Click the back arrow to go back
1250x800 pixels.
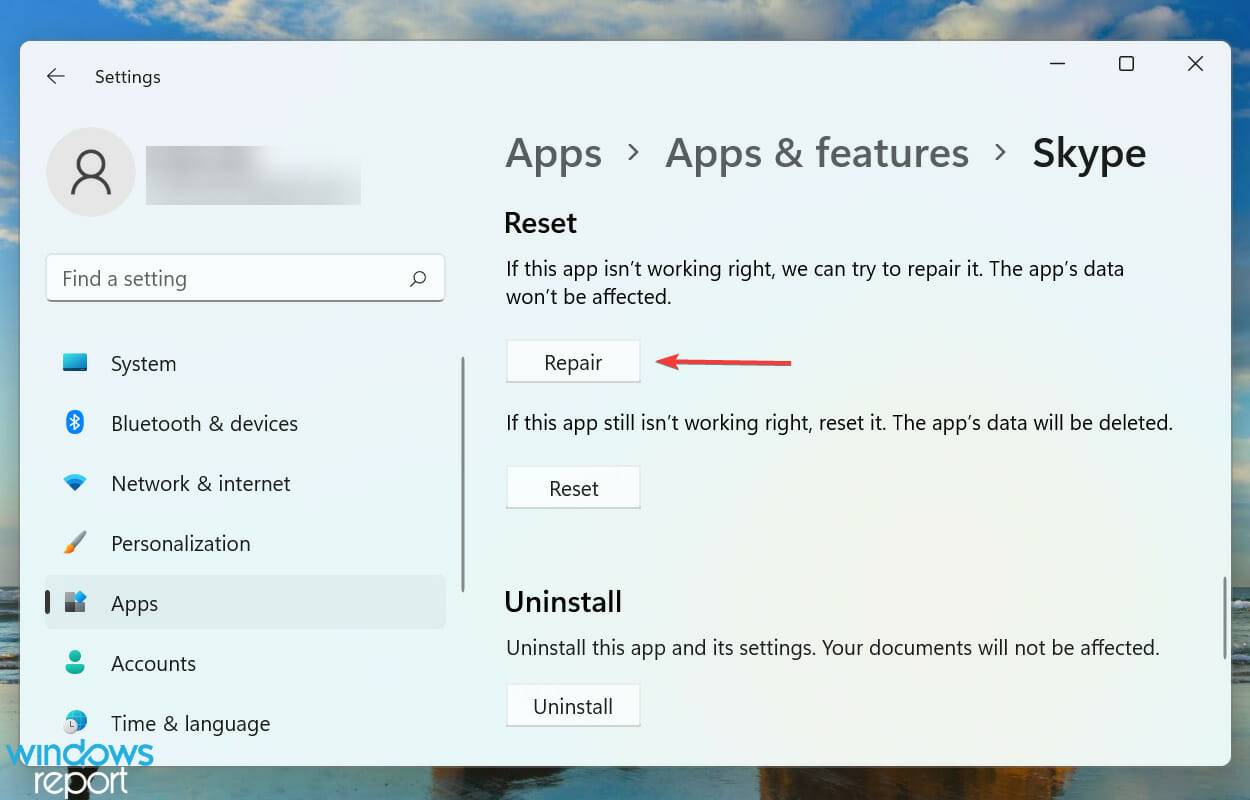click(x=55, y=76)
